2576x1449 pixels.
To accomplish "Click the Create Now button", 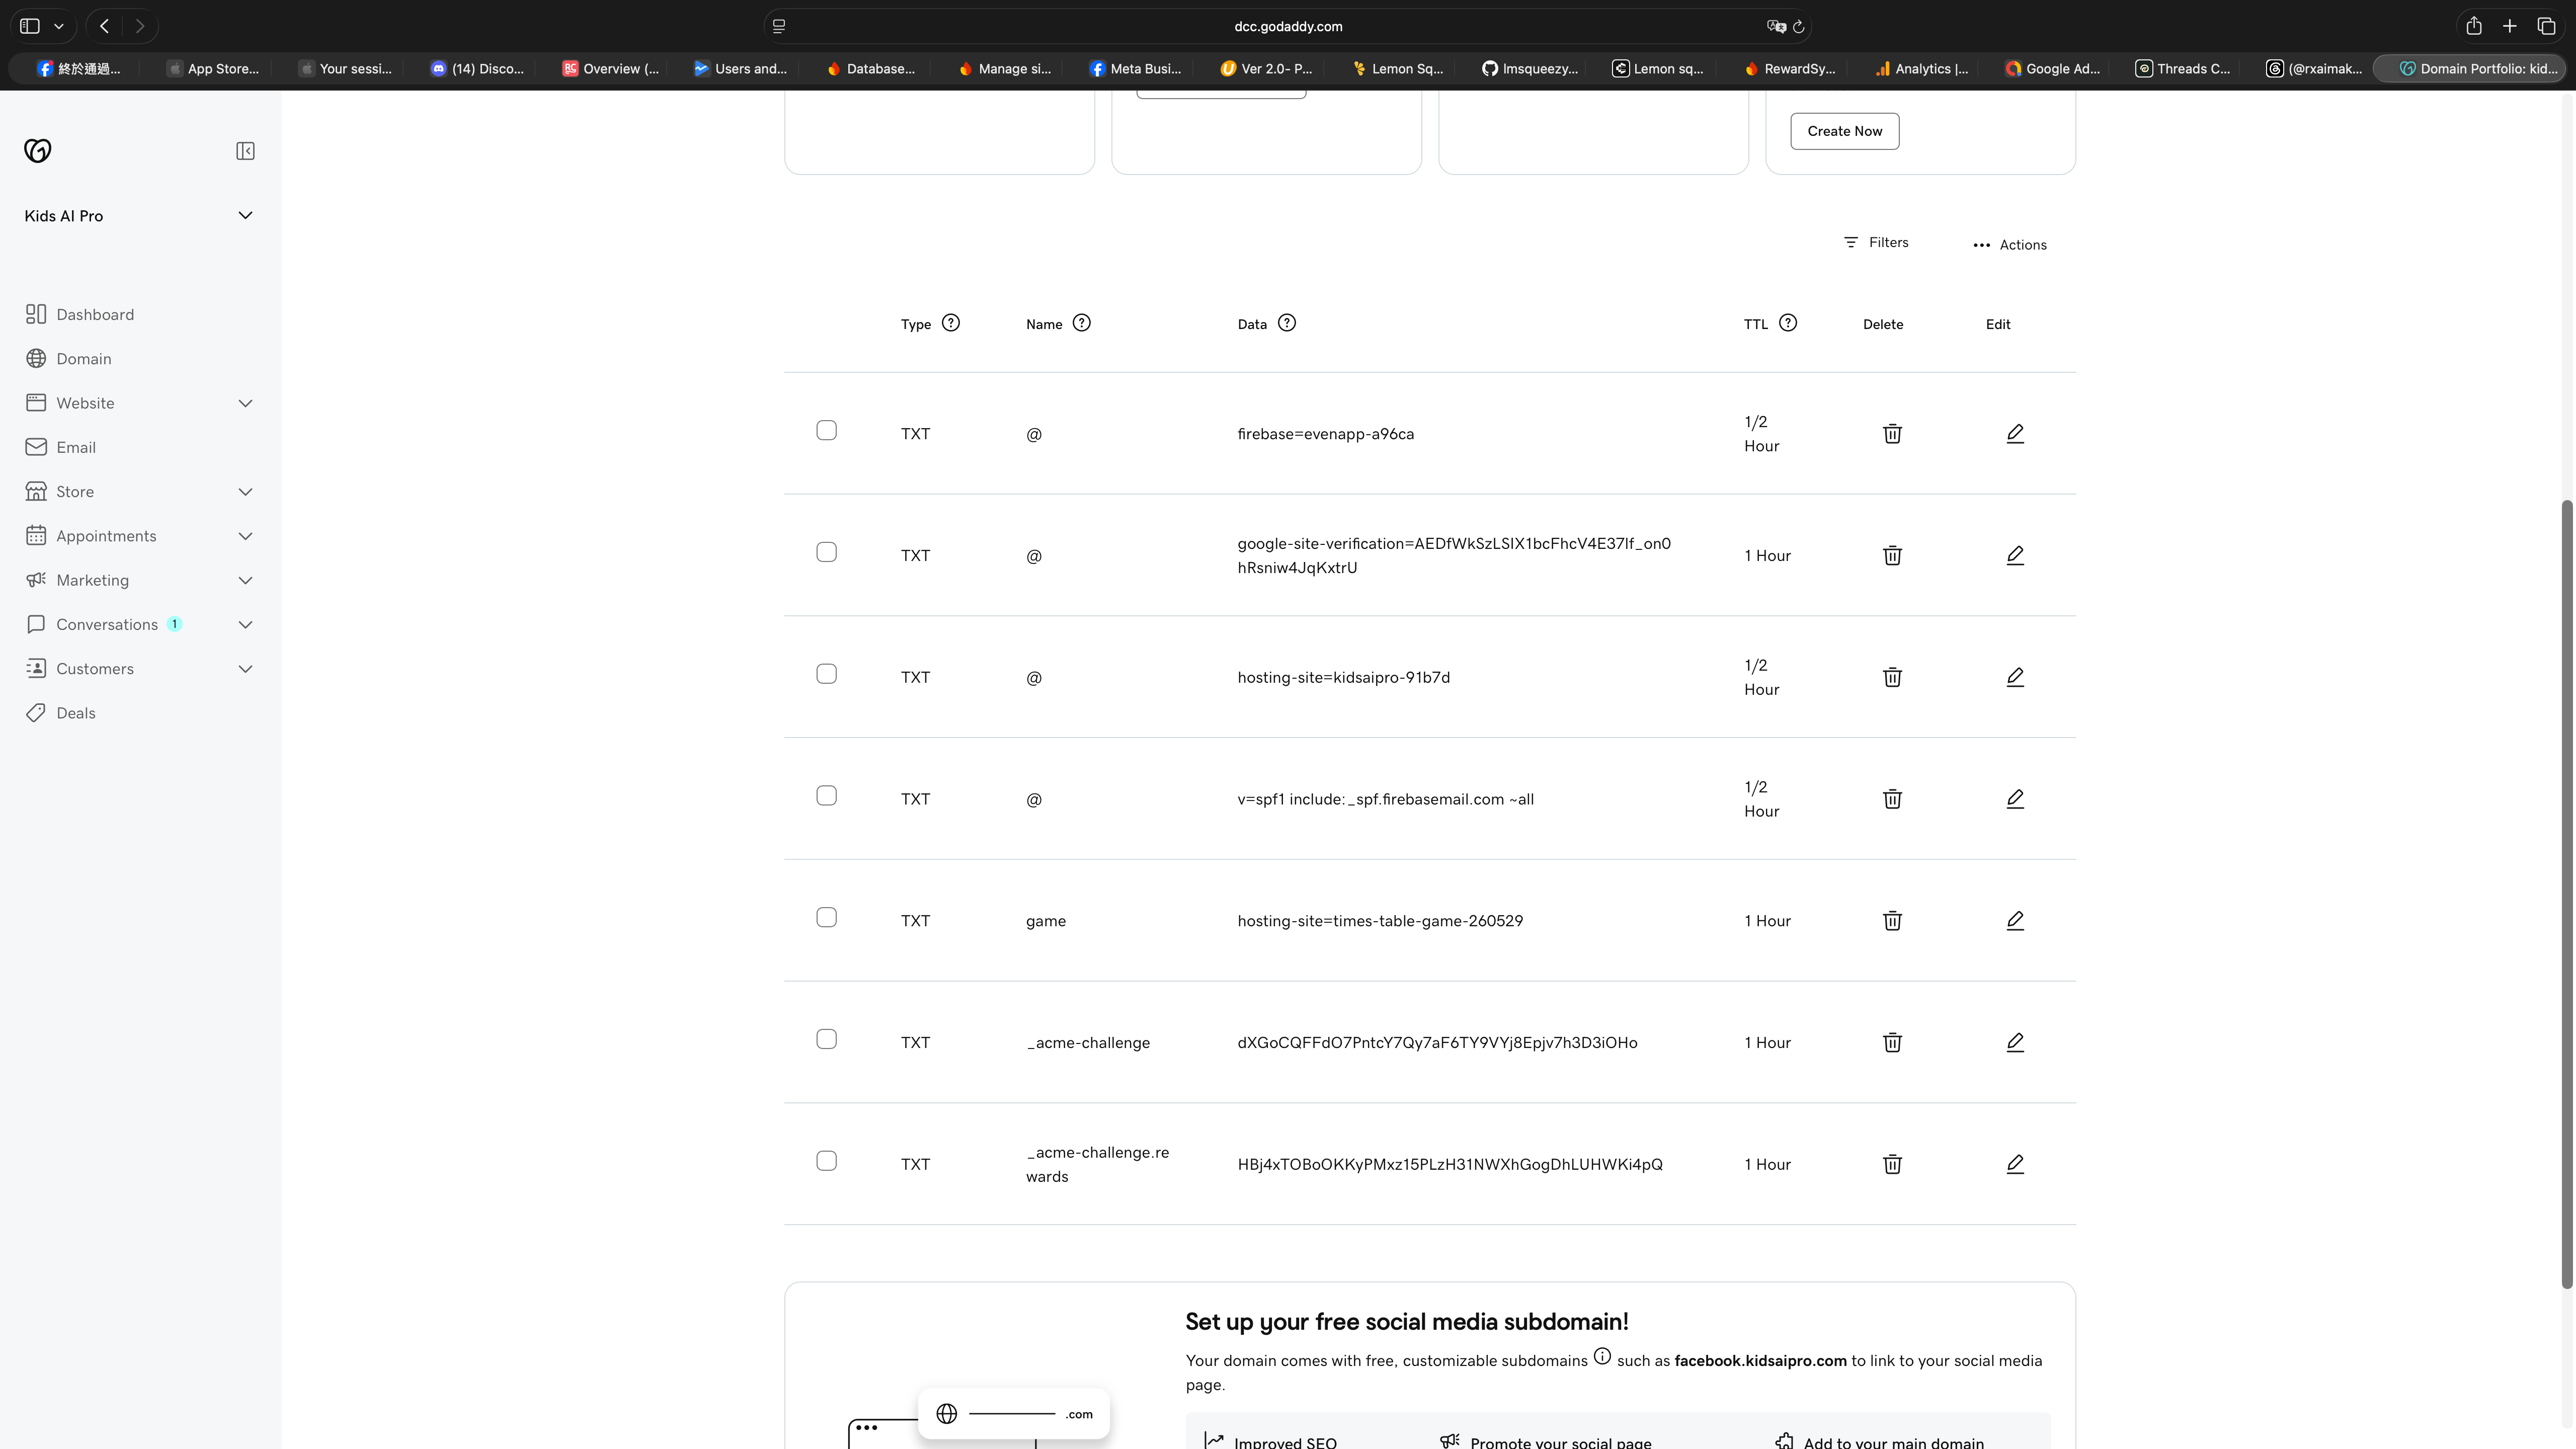I will click(1844, 131).
